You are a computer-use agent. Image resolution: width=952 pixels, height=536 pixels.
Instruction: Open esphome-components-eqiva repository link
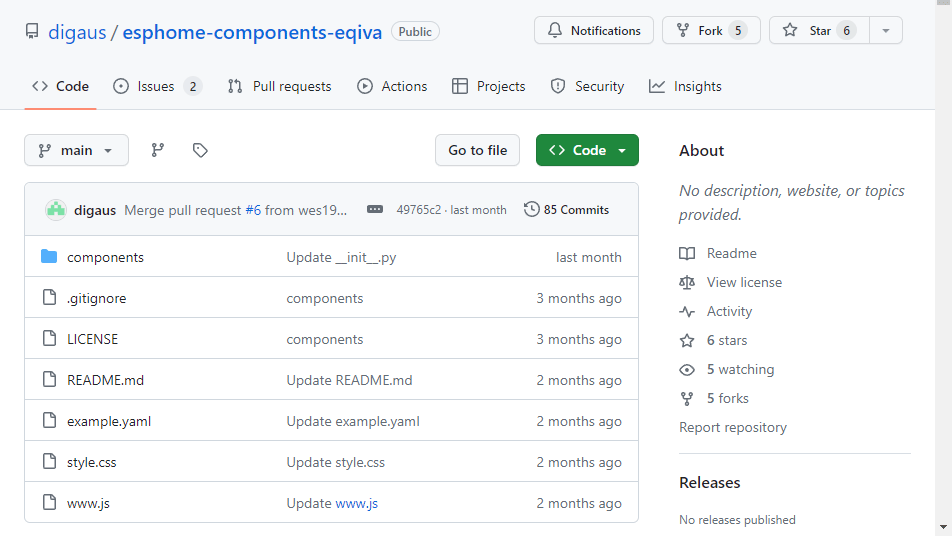[252, 32]
